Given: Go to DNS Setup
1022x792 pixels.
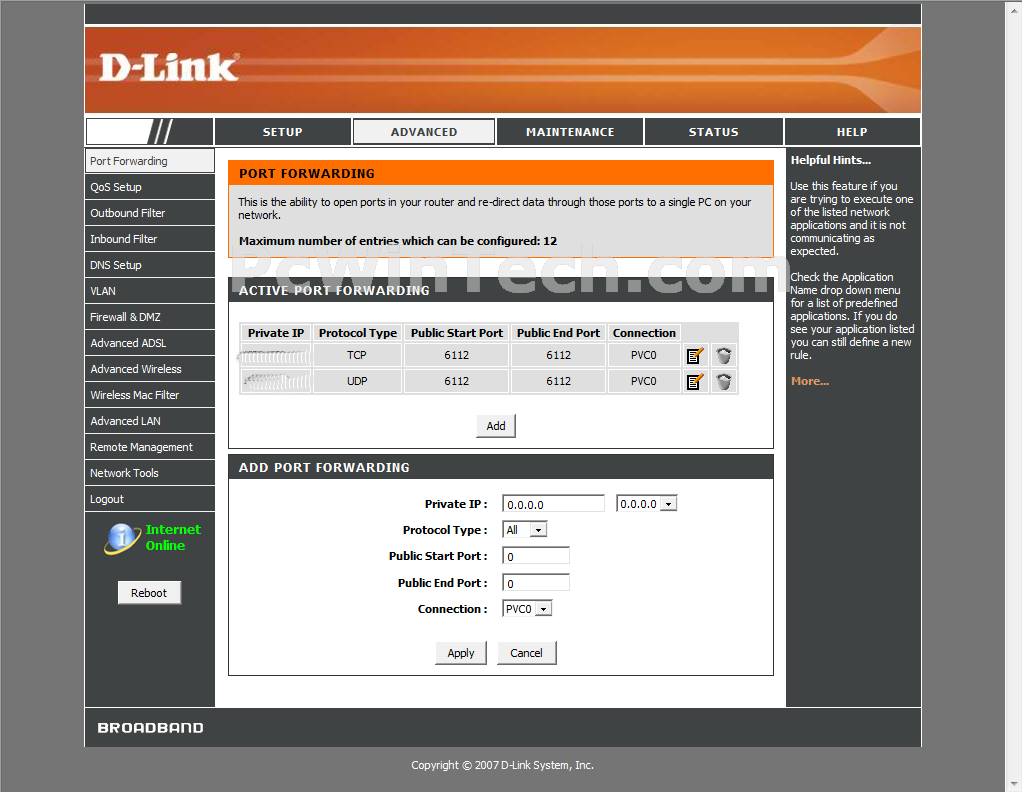Looking at the screenshot, I should (149, 265).
